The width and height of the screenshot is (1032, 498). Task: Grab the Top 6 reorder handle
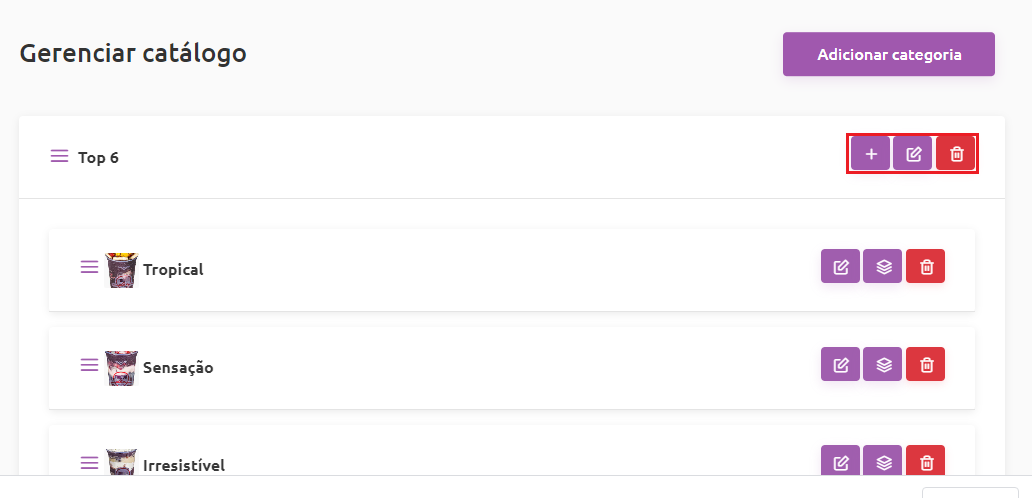click(x=59, y=157)
